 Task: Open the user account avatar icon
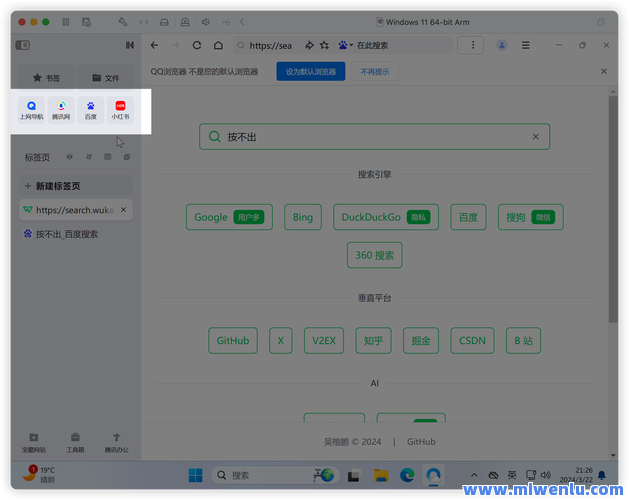point(501,45)
